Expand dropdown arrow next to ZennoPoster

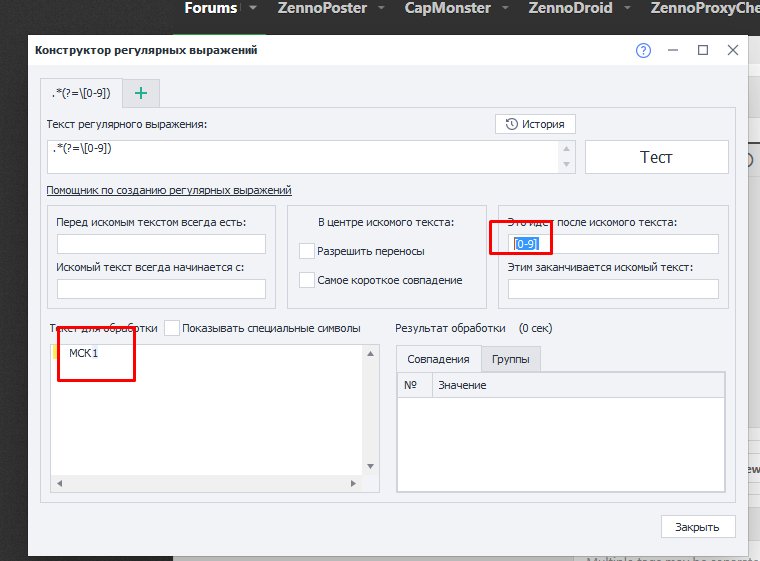(381, 8)
